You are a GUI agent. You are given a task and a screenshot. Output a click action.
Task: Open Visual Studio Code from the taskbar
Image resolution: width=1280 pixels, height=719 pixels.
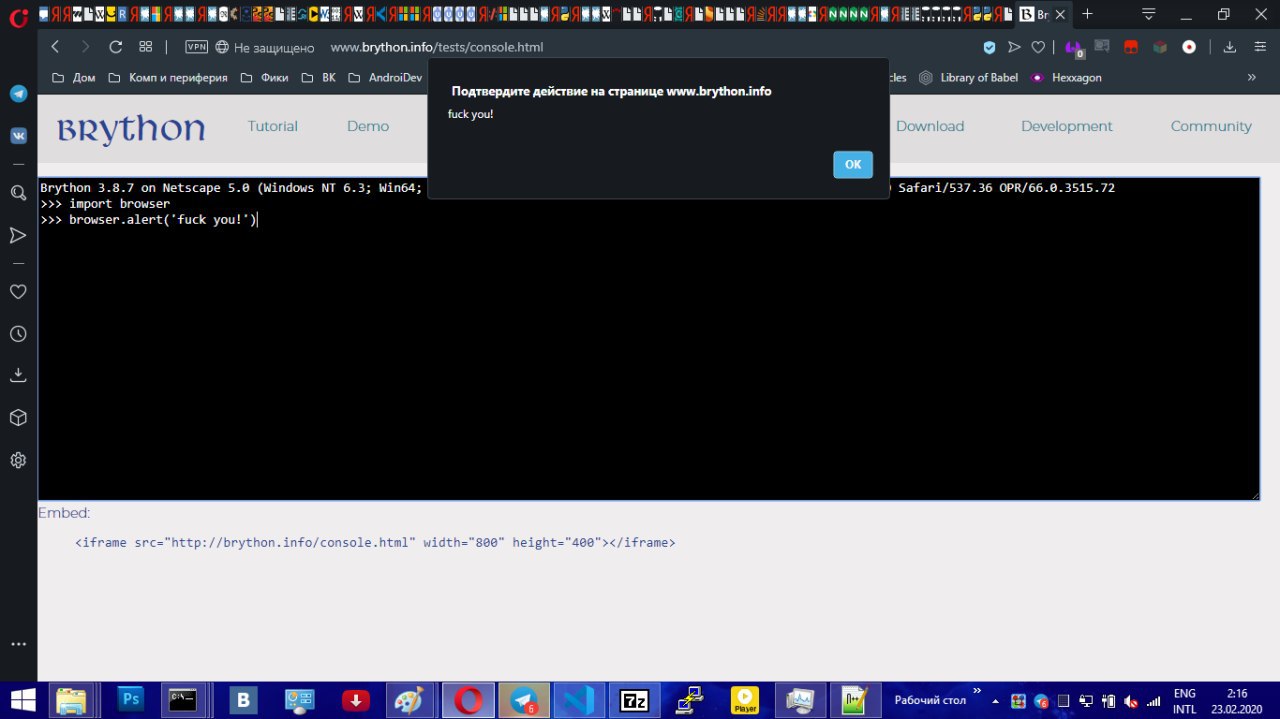pos(580,700)
